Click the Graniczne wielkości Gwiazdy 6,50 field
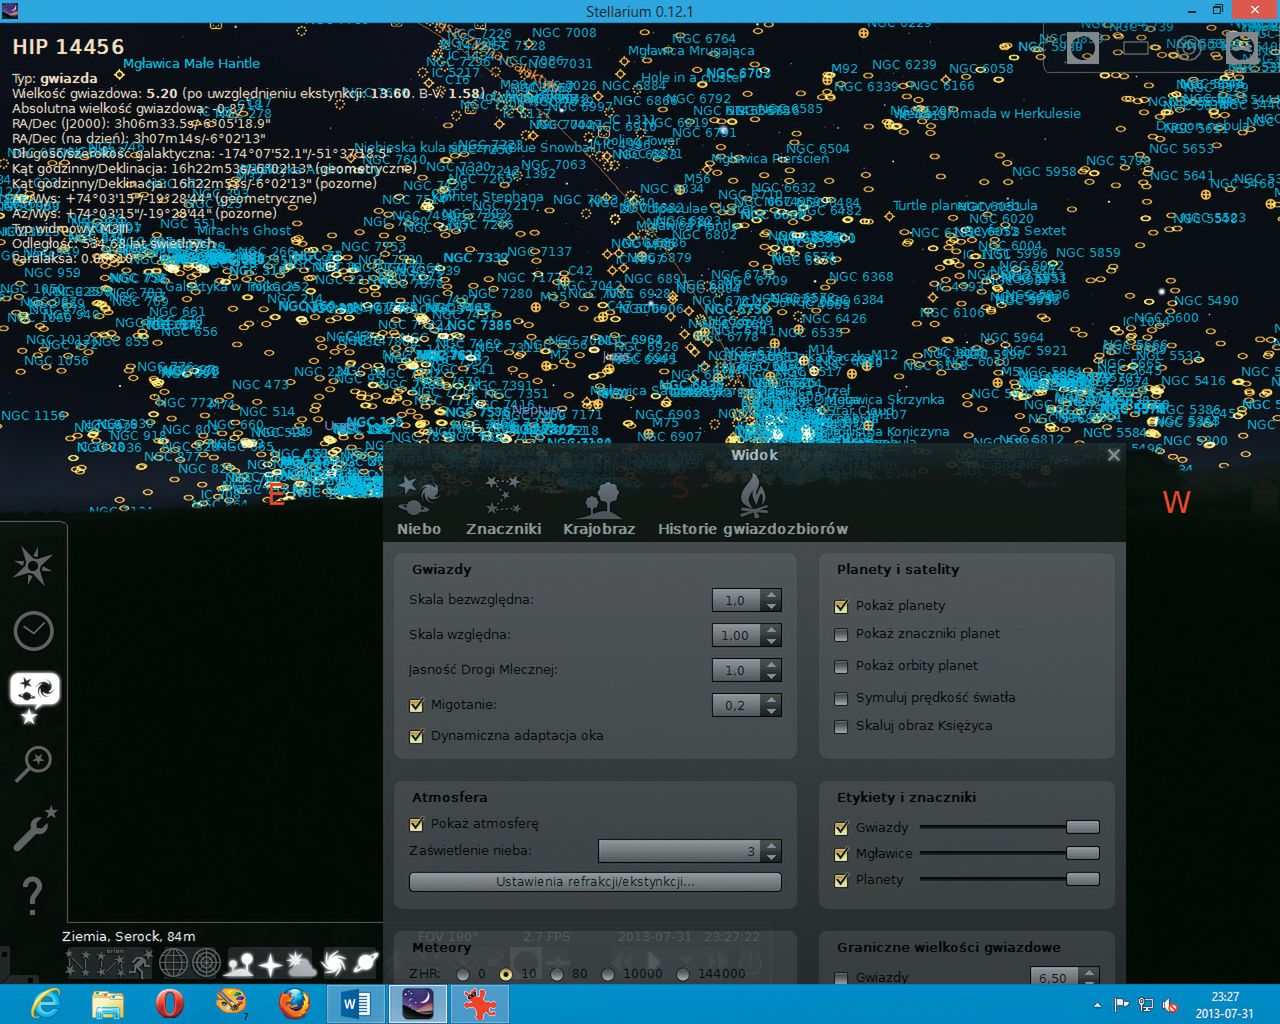1280x1024 pixels. 1055,977
